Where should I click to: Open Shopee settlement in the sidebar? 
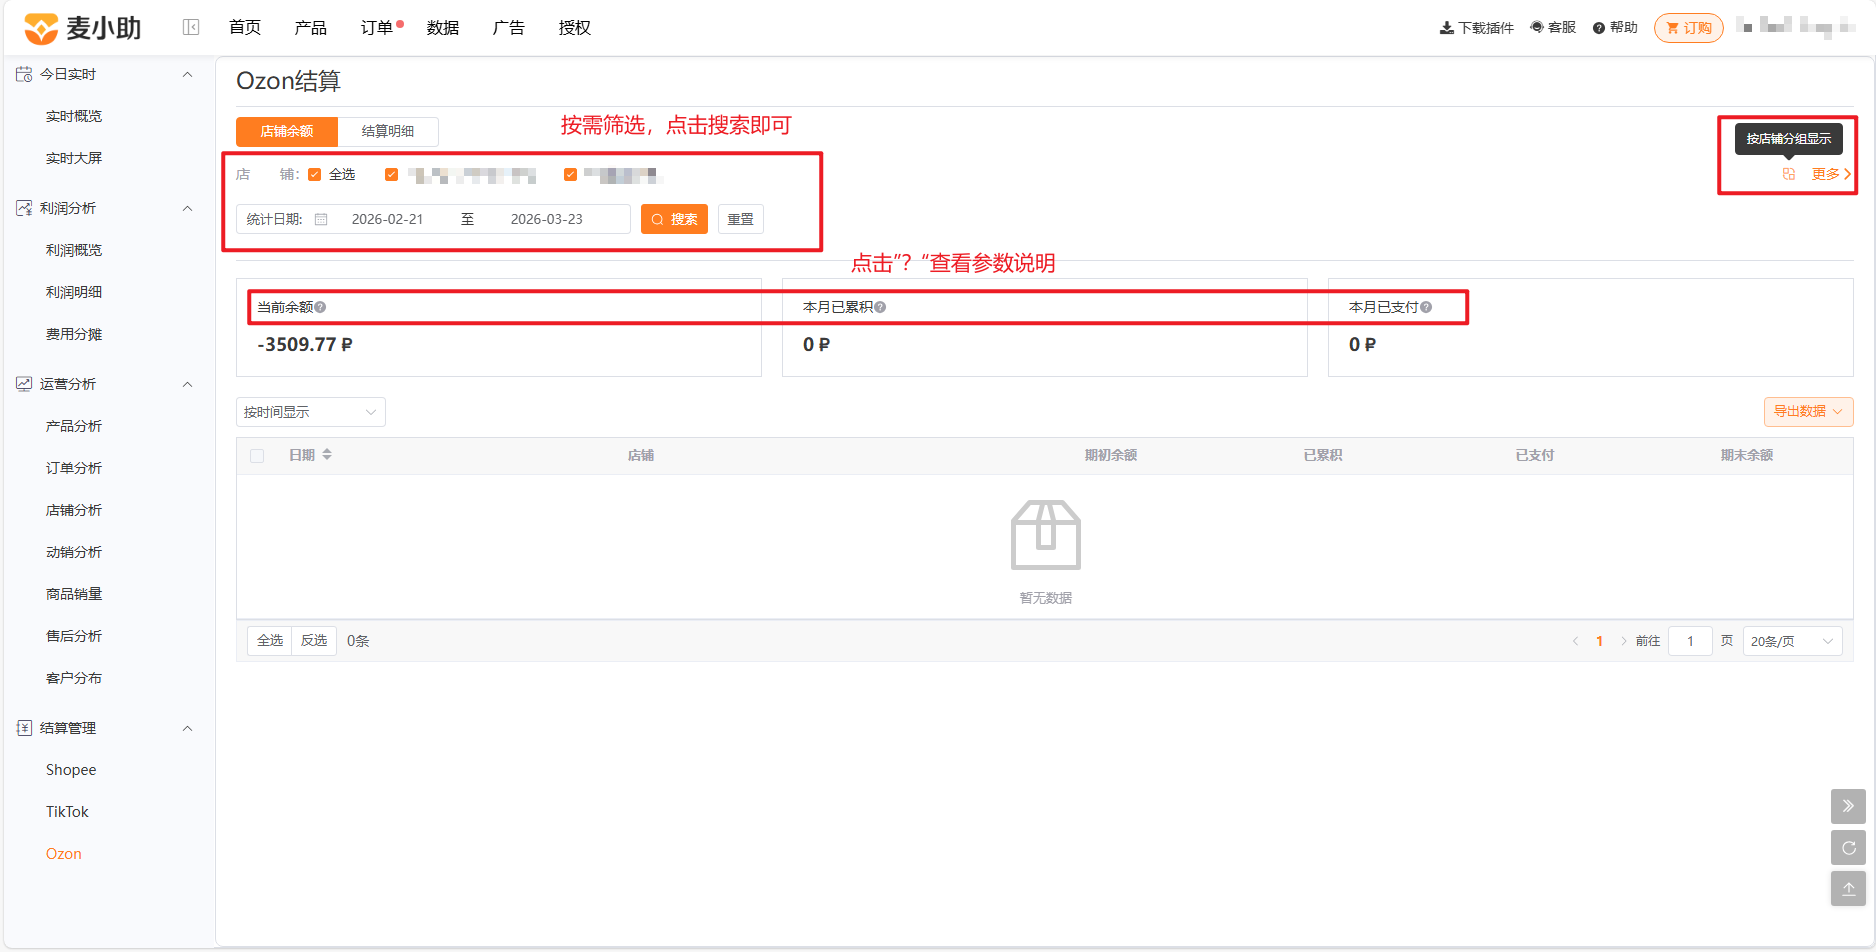point(71,770)
